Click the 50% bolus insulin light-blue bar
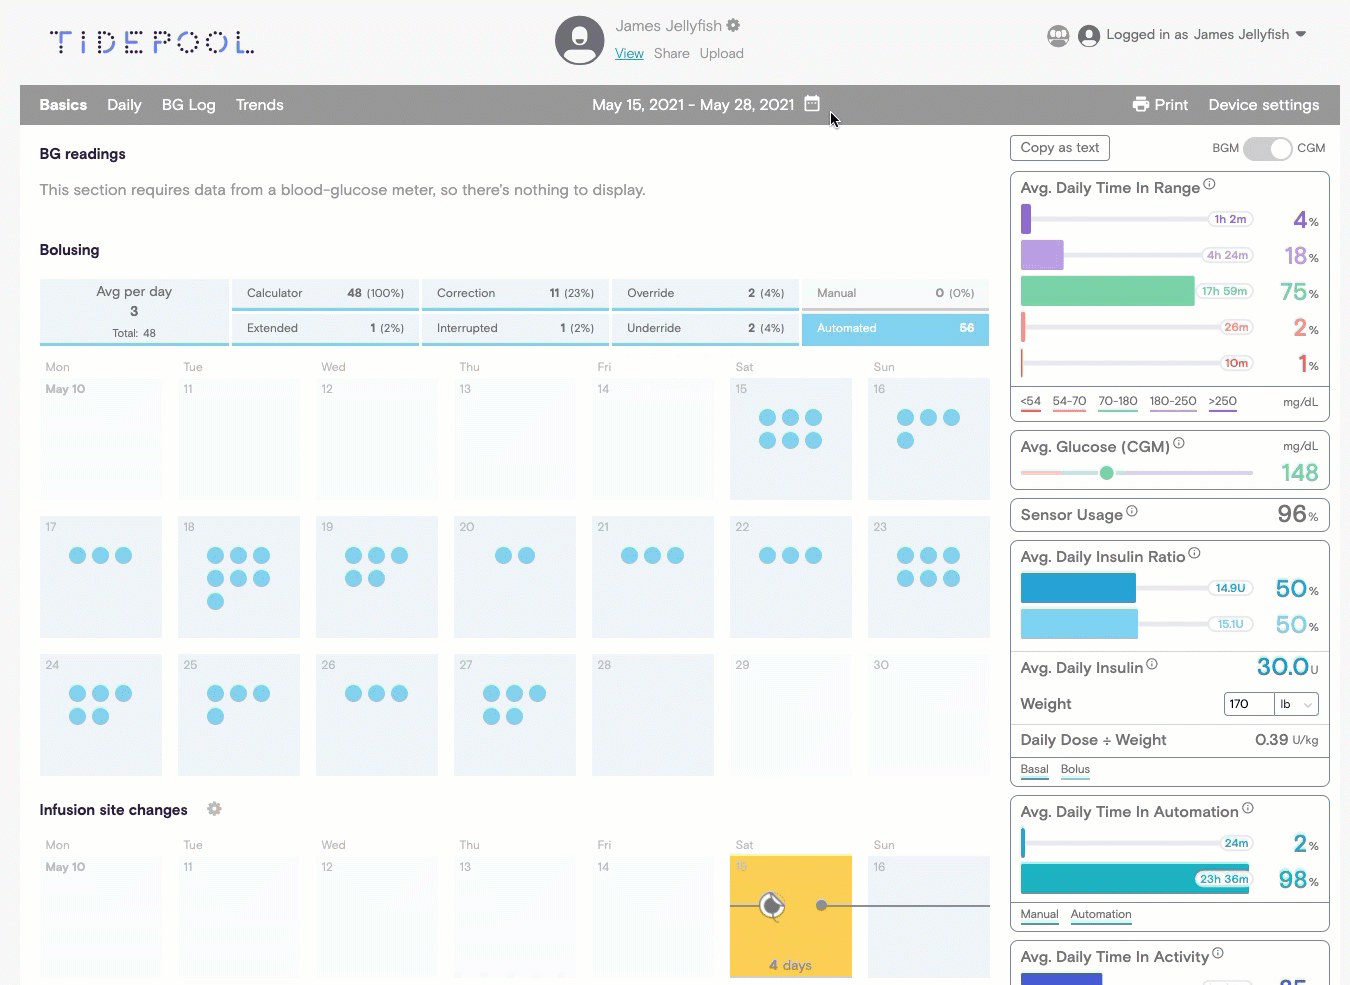The image size is (1350, 985). 1079,624
